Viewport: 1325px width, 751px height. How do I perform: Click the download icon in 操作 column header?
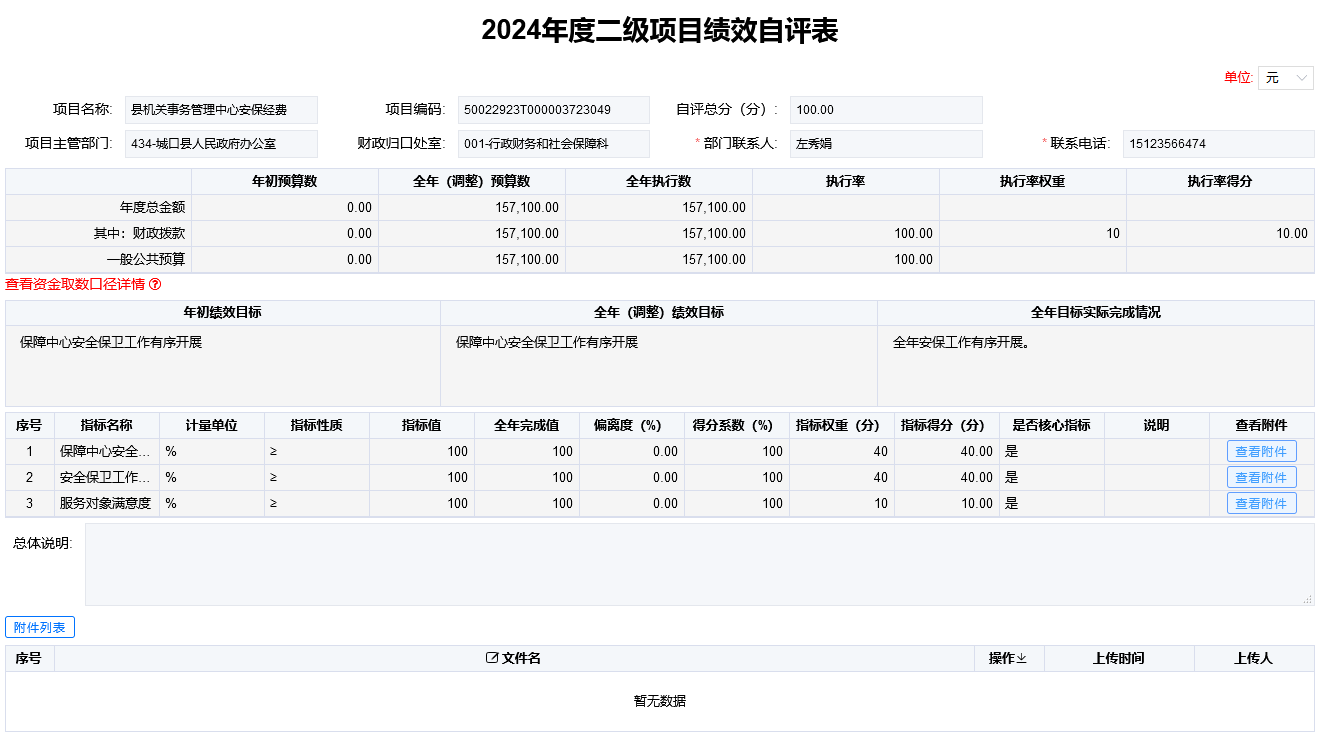coord(1021,659)
